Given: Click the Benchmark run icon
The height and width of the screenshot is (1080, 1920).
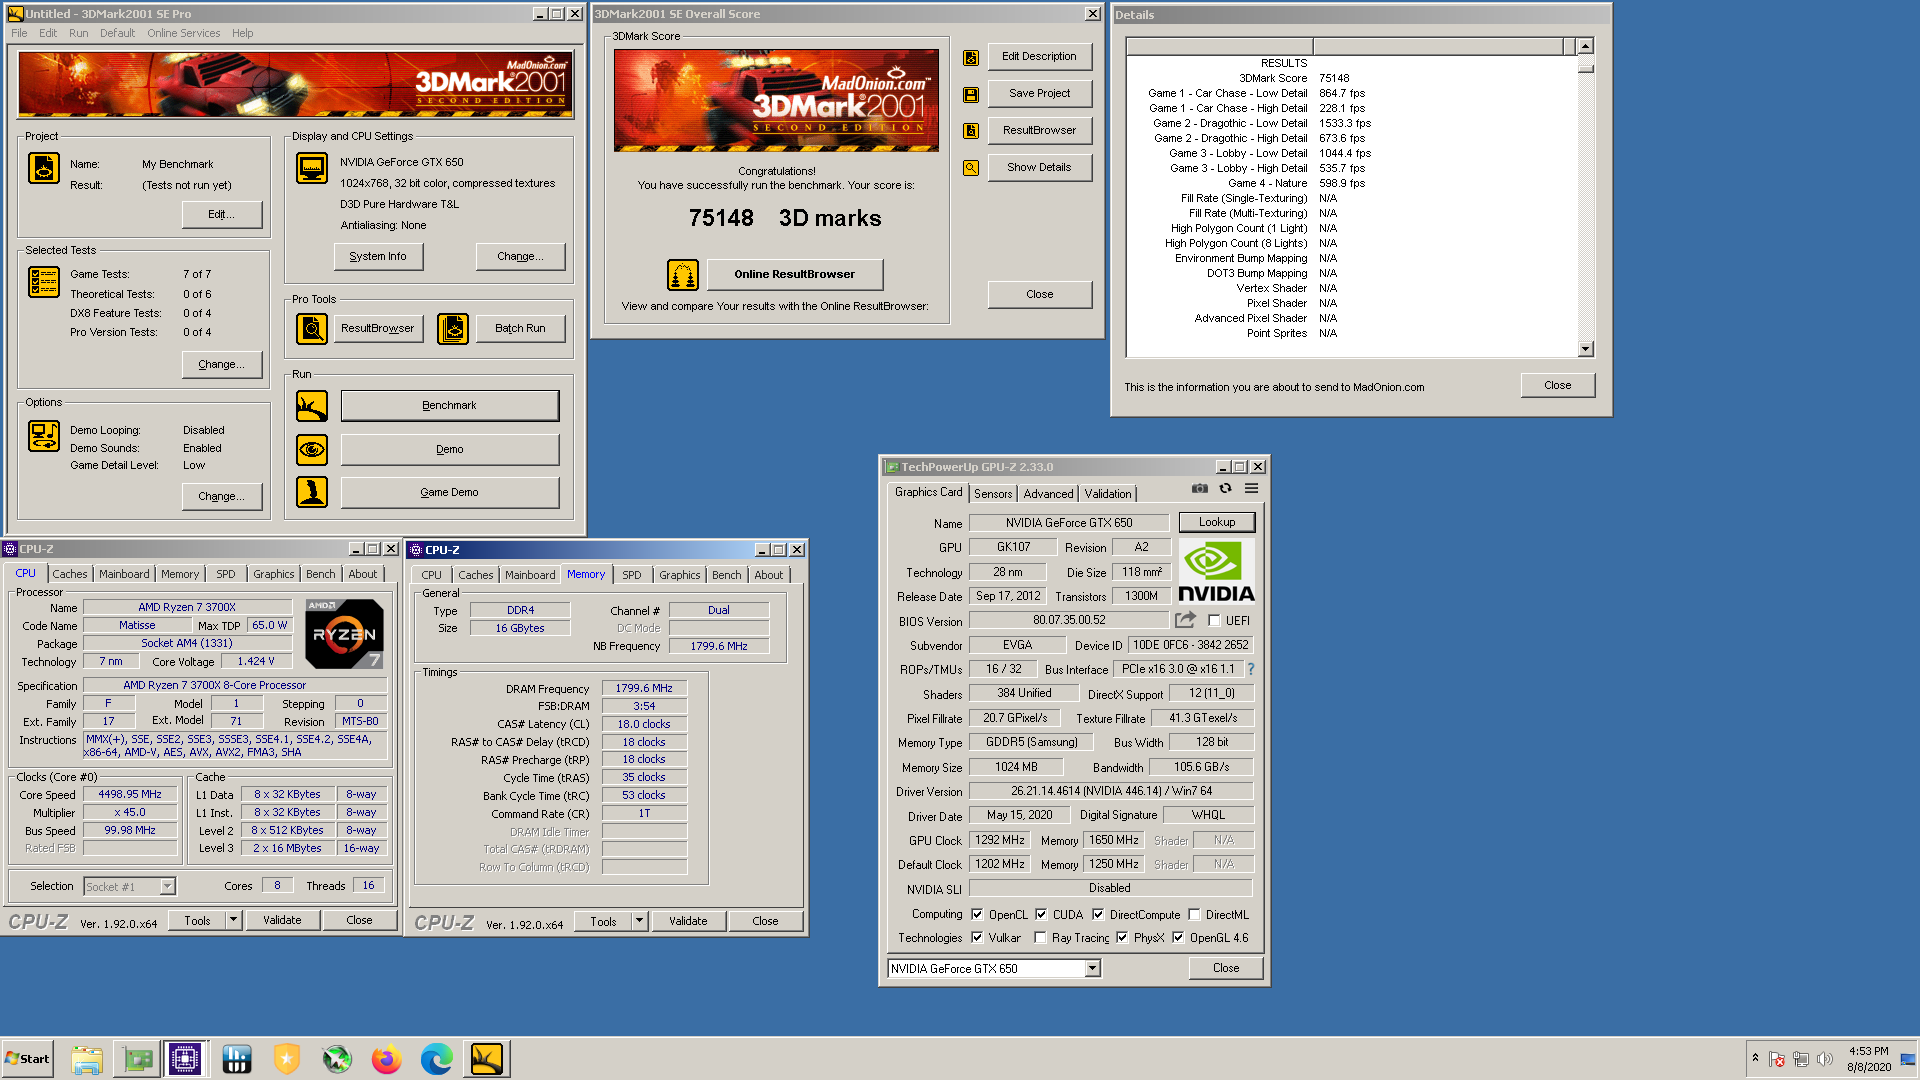Looking at the screenshot, I should (x=312, y=406).
